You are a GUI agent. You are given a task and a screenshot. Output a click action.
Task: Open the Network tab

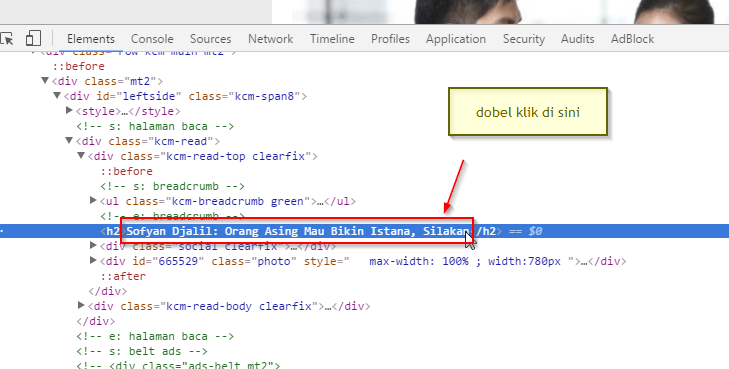[x=271, y=39]
